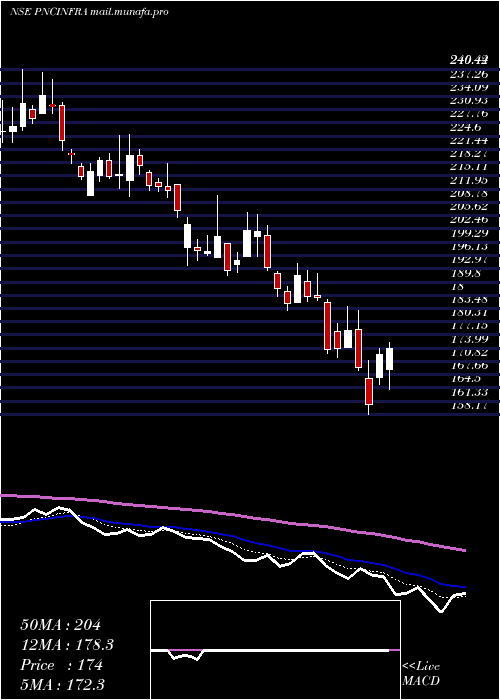Click the 230.93 price axis label

469,100
